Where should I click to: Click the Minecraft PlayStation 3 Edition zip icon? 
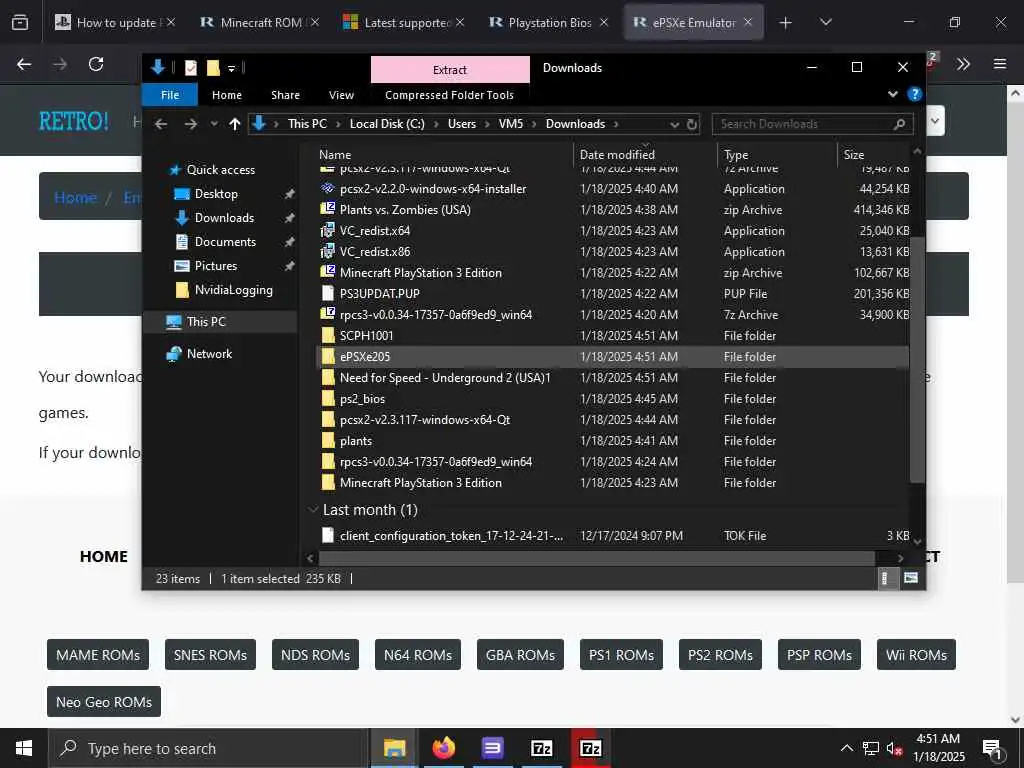click(328, 272)
